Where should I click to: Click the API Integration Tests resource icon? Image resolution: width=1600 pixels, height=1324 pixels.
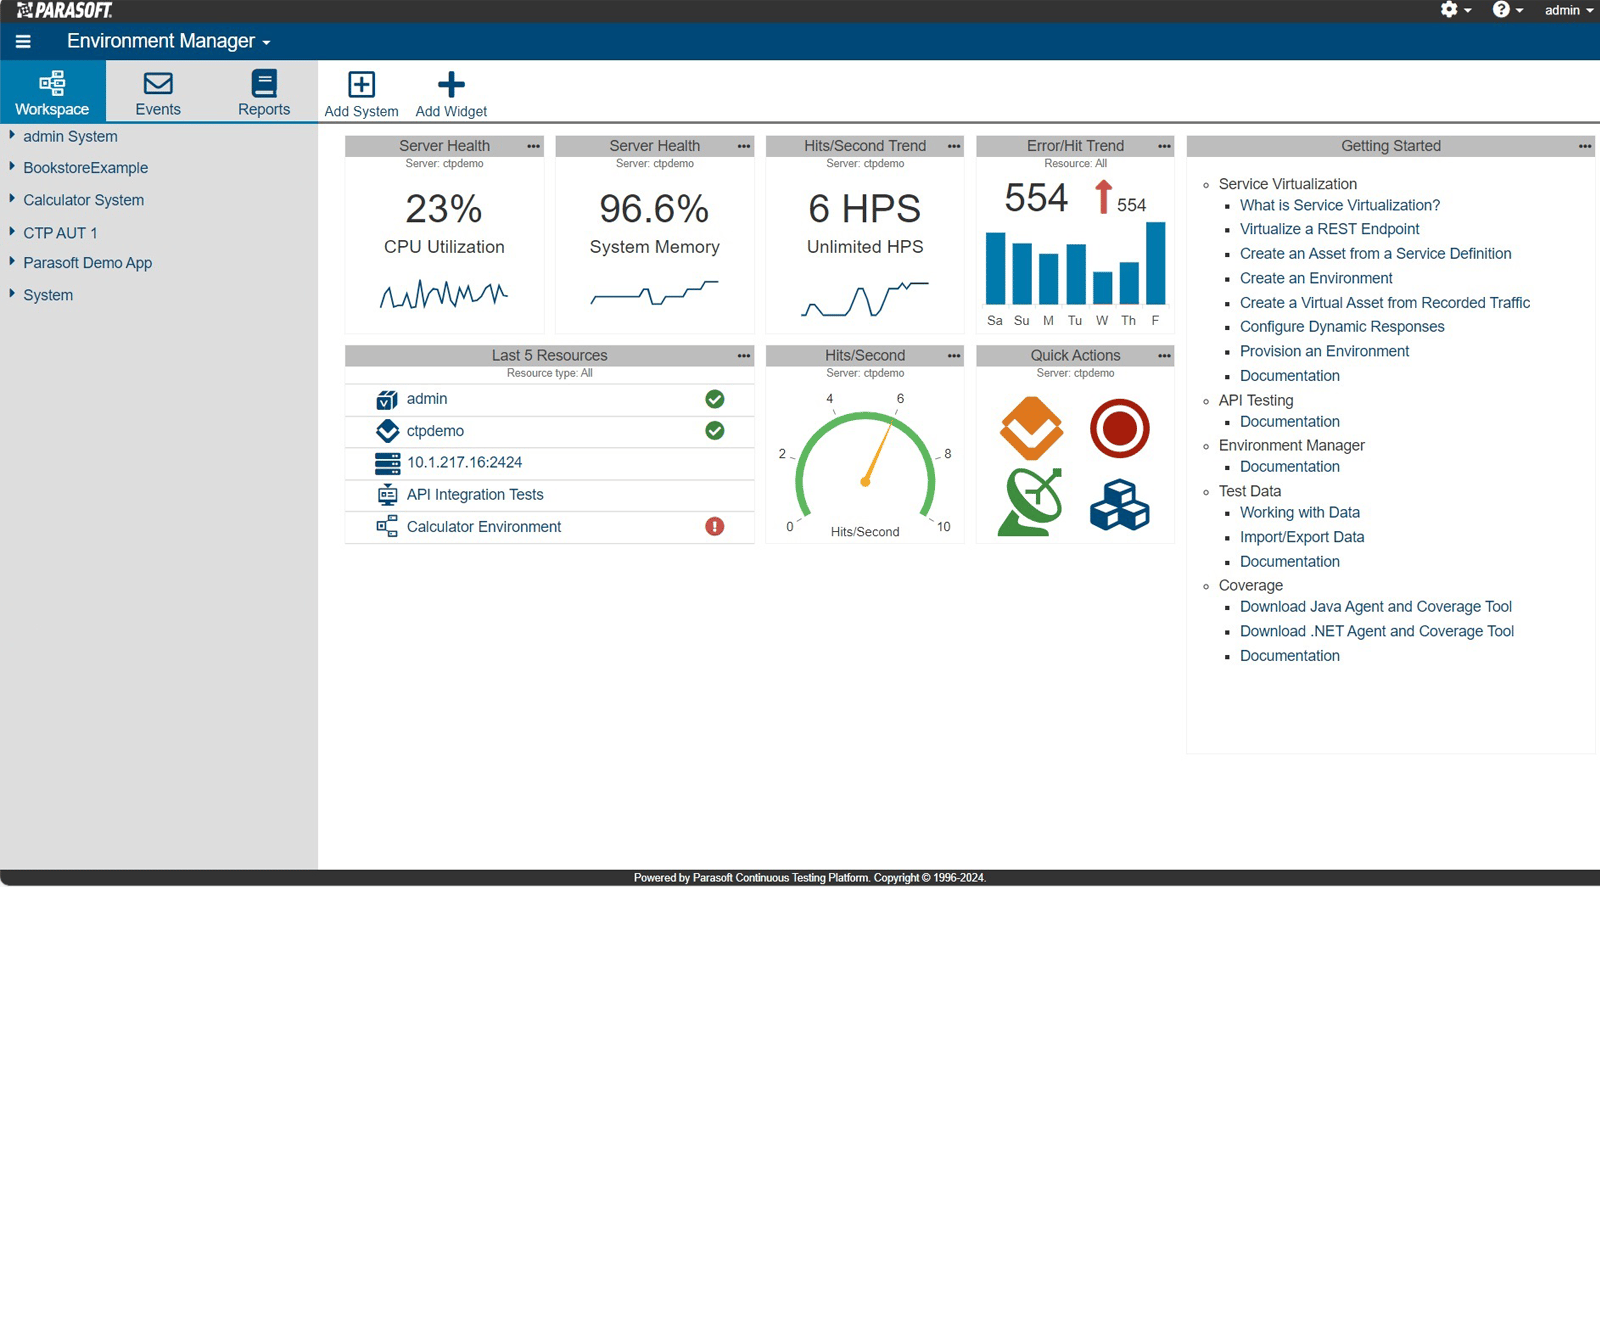click(386, 494)
